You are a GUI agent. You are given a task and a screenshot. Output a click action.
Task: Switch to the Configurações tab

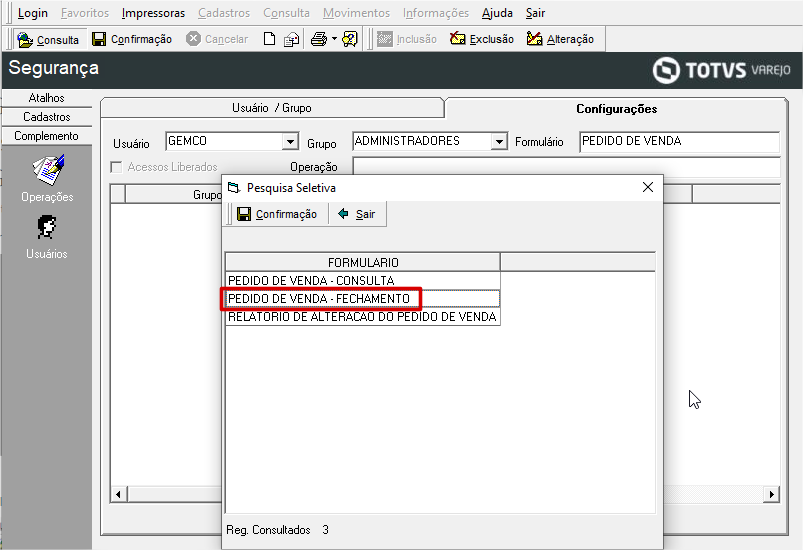point(617,109)
